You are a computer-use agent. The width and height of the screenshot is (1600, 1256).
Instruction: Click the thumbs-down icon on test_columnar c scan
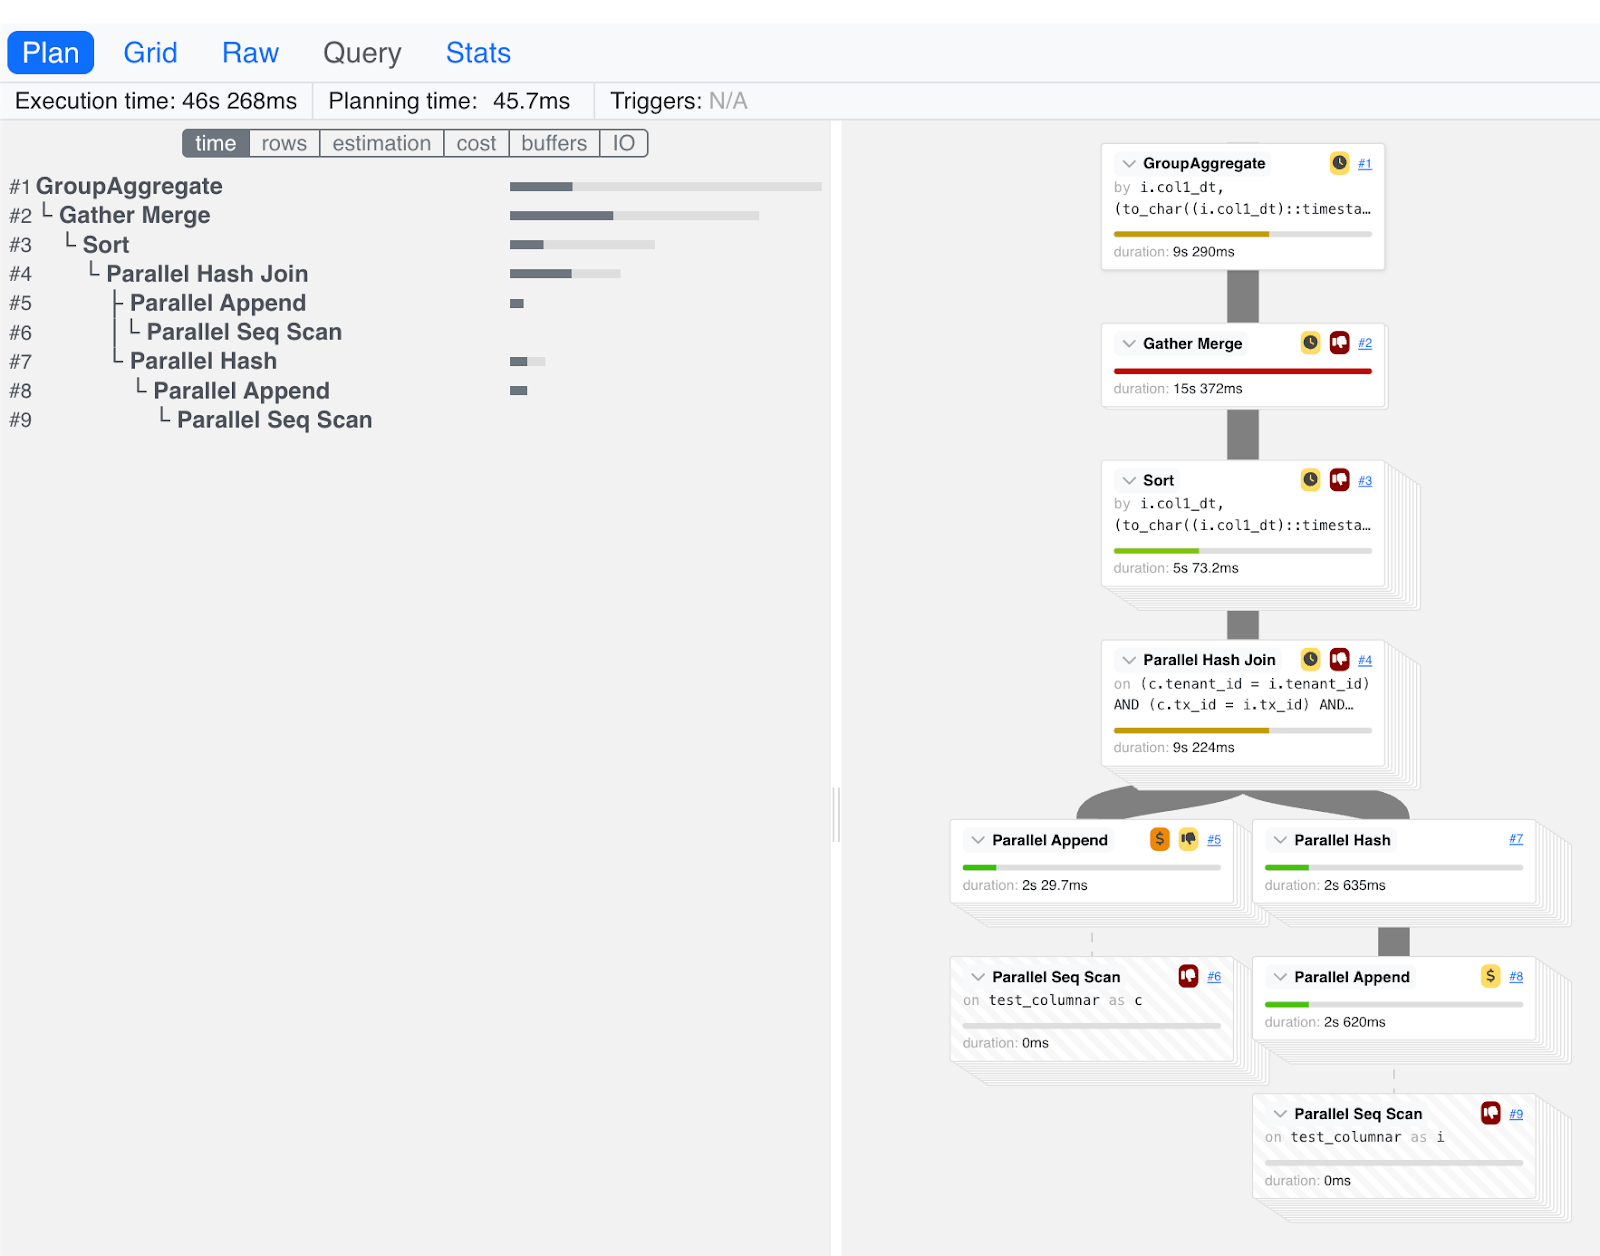(x=1188, y=977)
